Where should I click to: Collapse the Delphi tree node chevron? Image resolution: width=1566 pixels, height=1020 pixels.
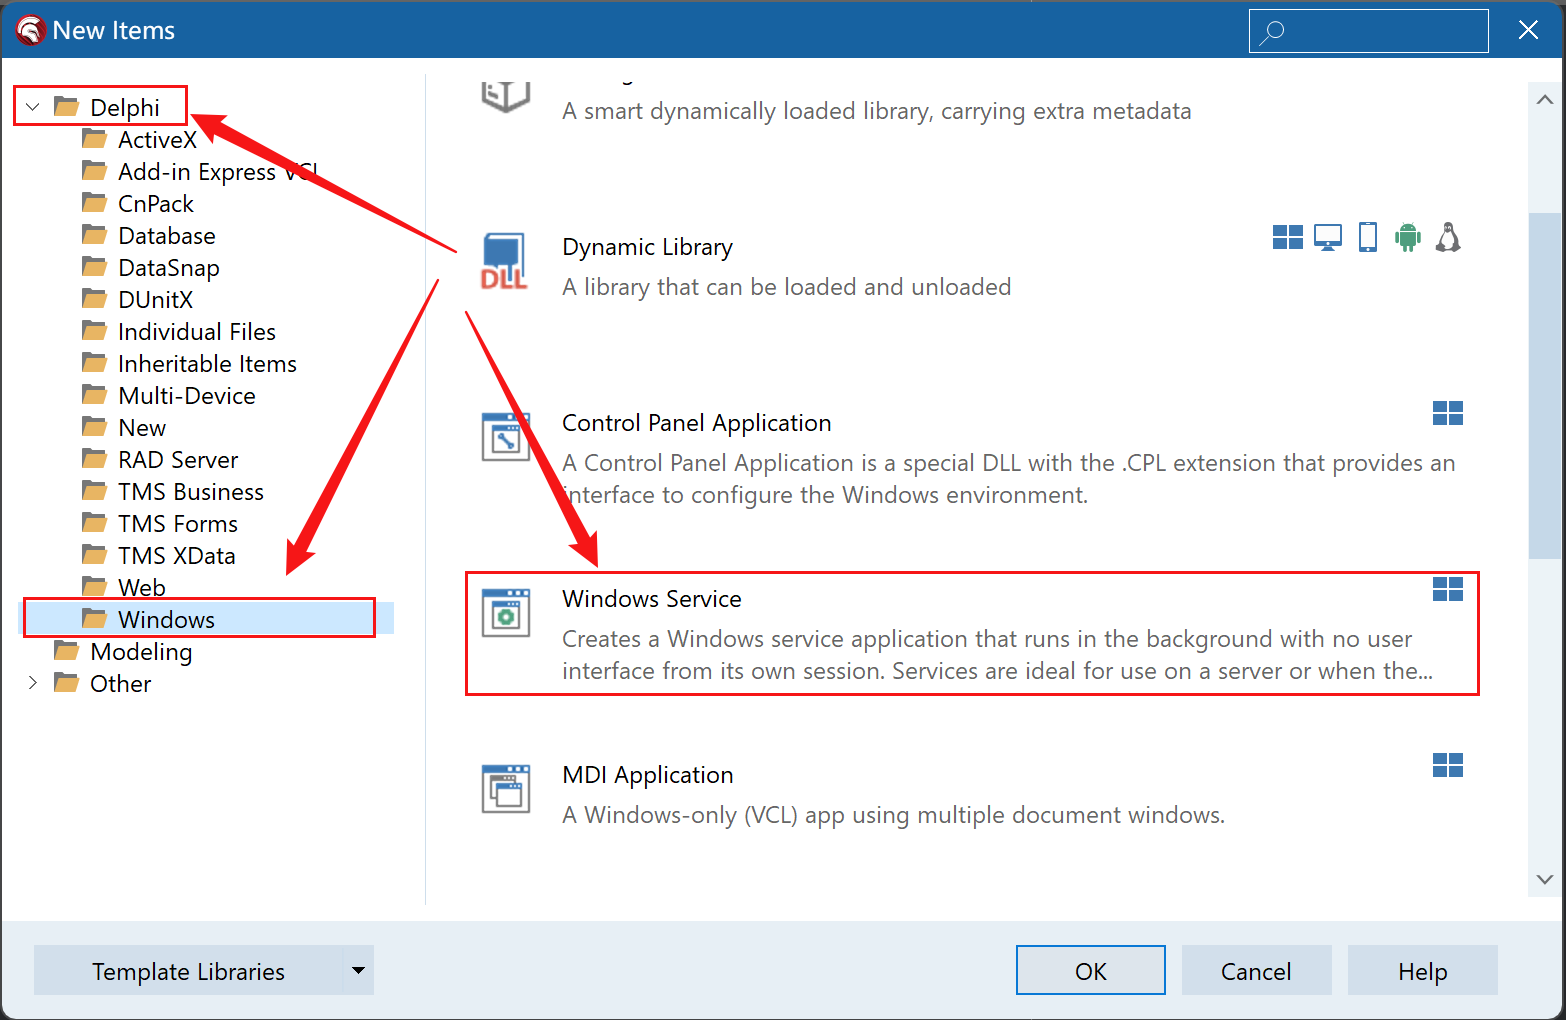(33, 107)
